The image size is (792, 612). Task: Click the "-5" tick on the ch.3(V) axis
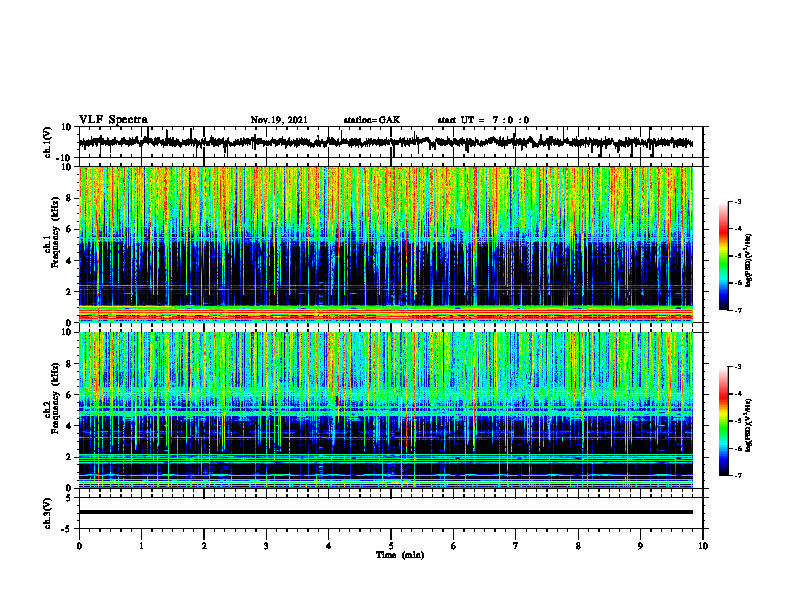67,529
